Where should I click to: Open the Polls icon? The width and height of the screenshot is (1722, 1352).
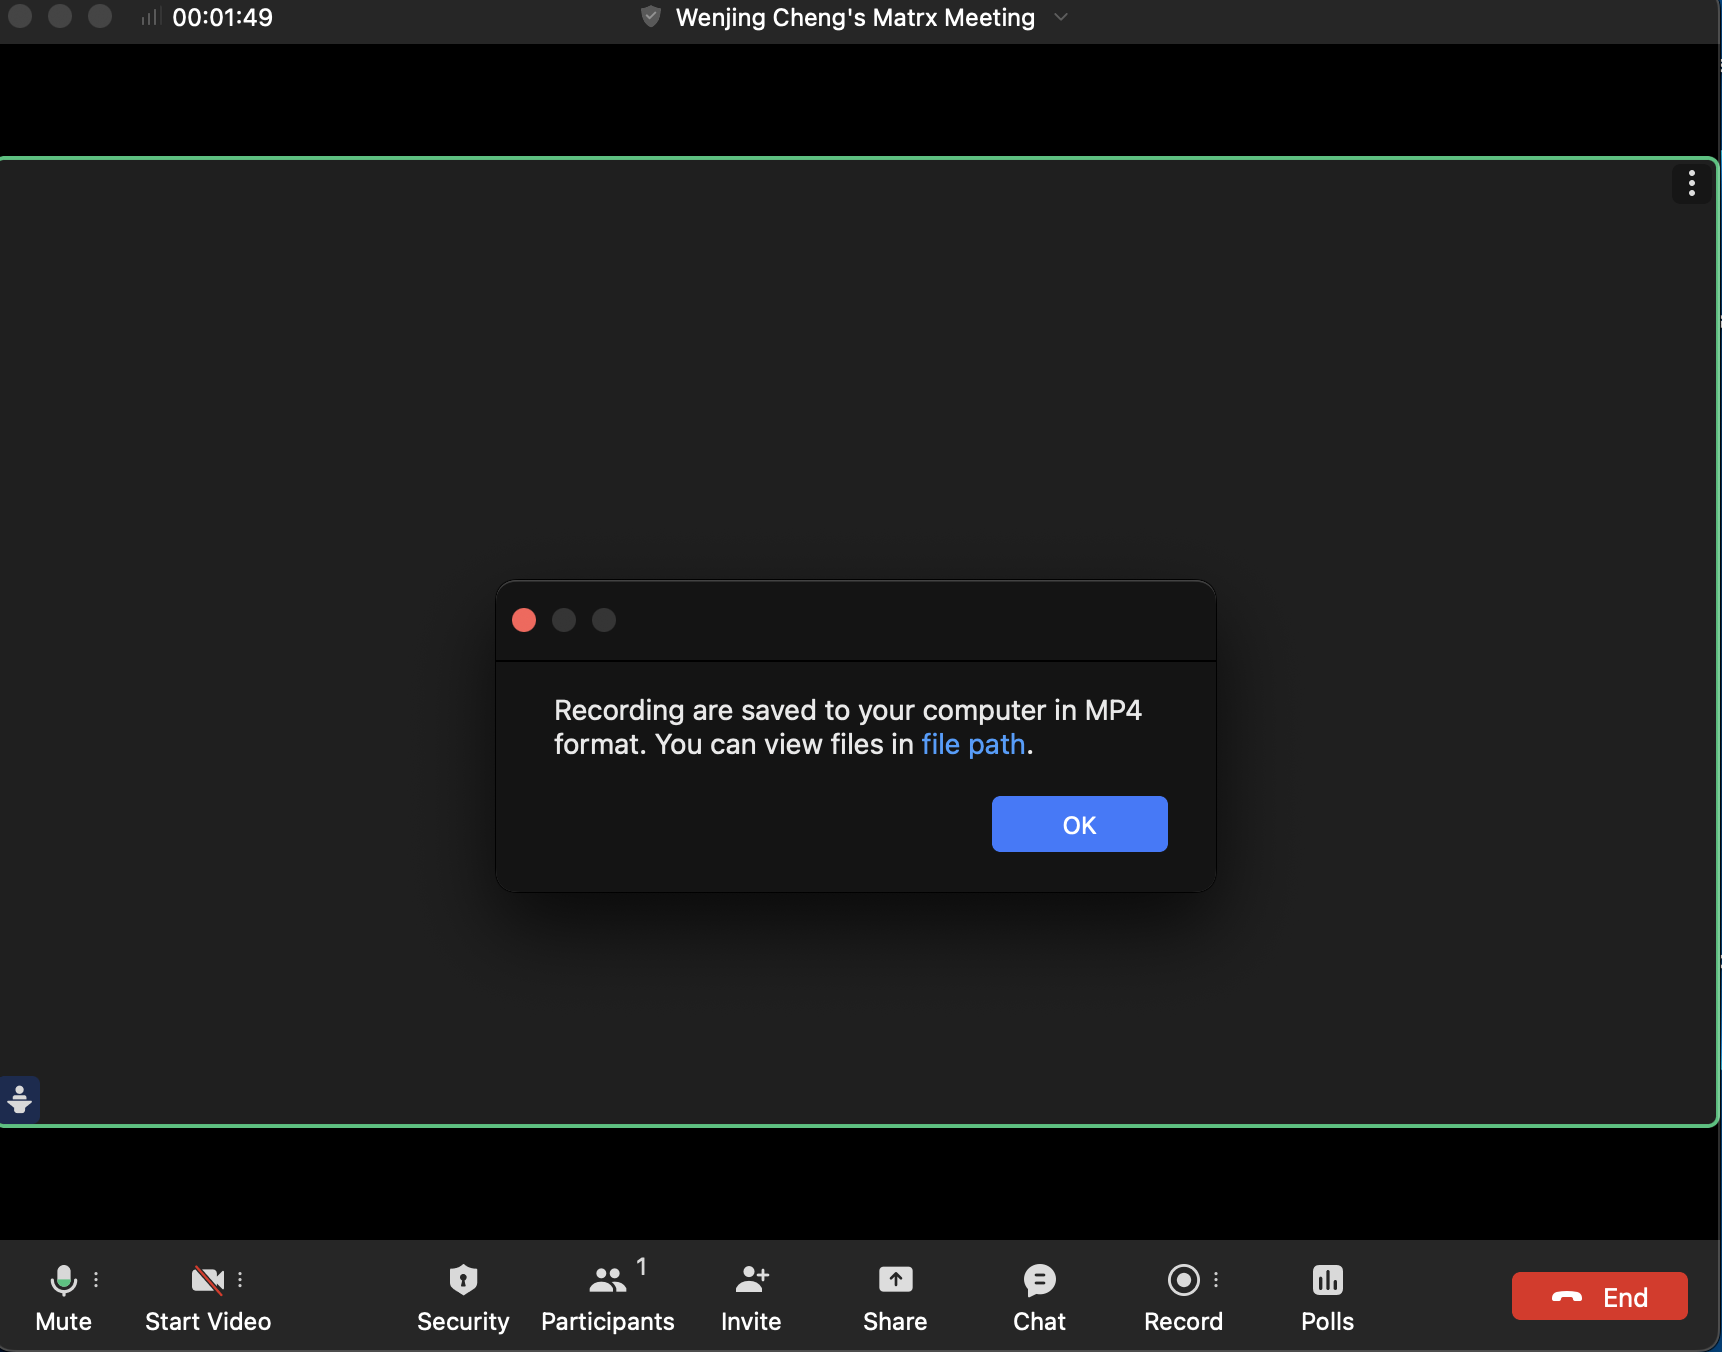point(1327,1280)
